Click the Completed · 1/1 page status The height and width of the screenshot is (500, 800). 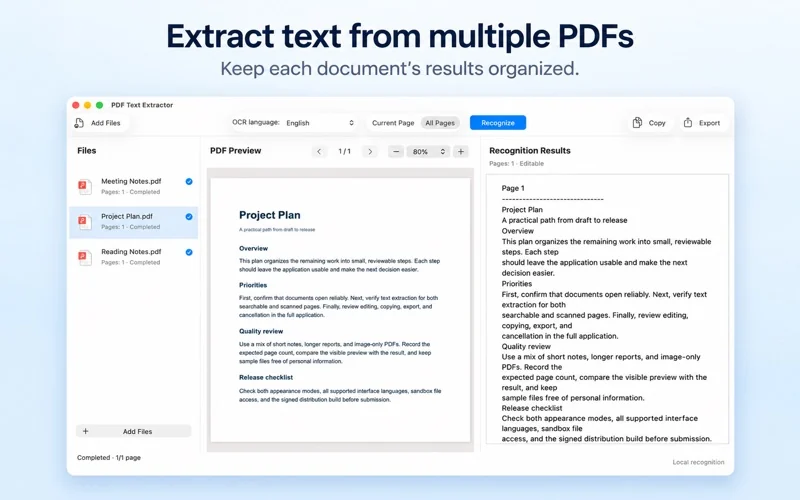click(109, 458)
